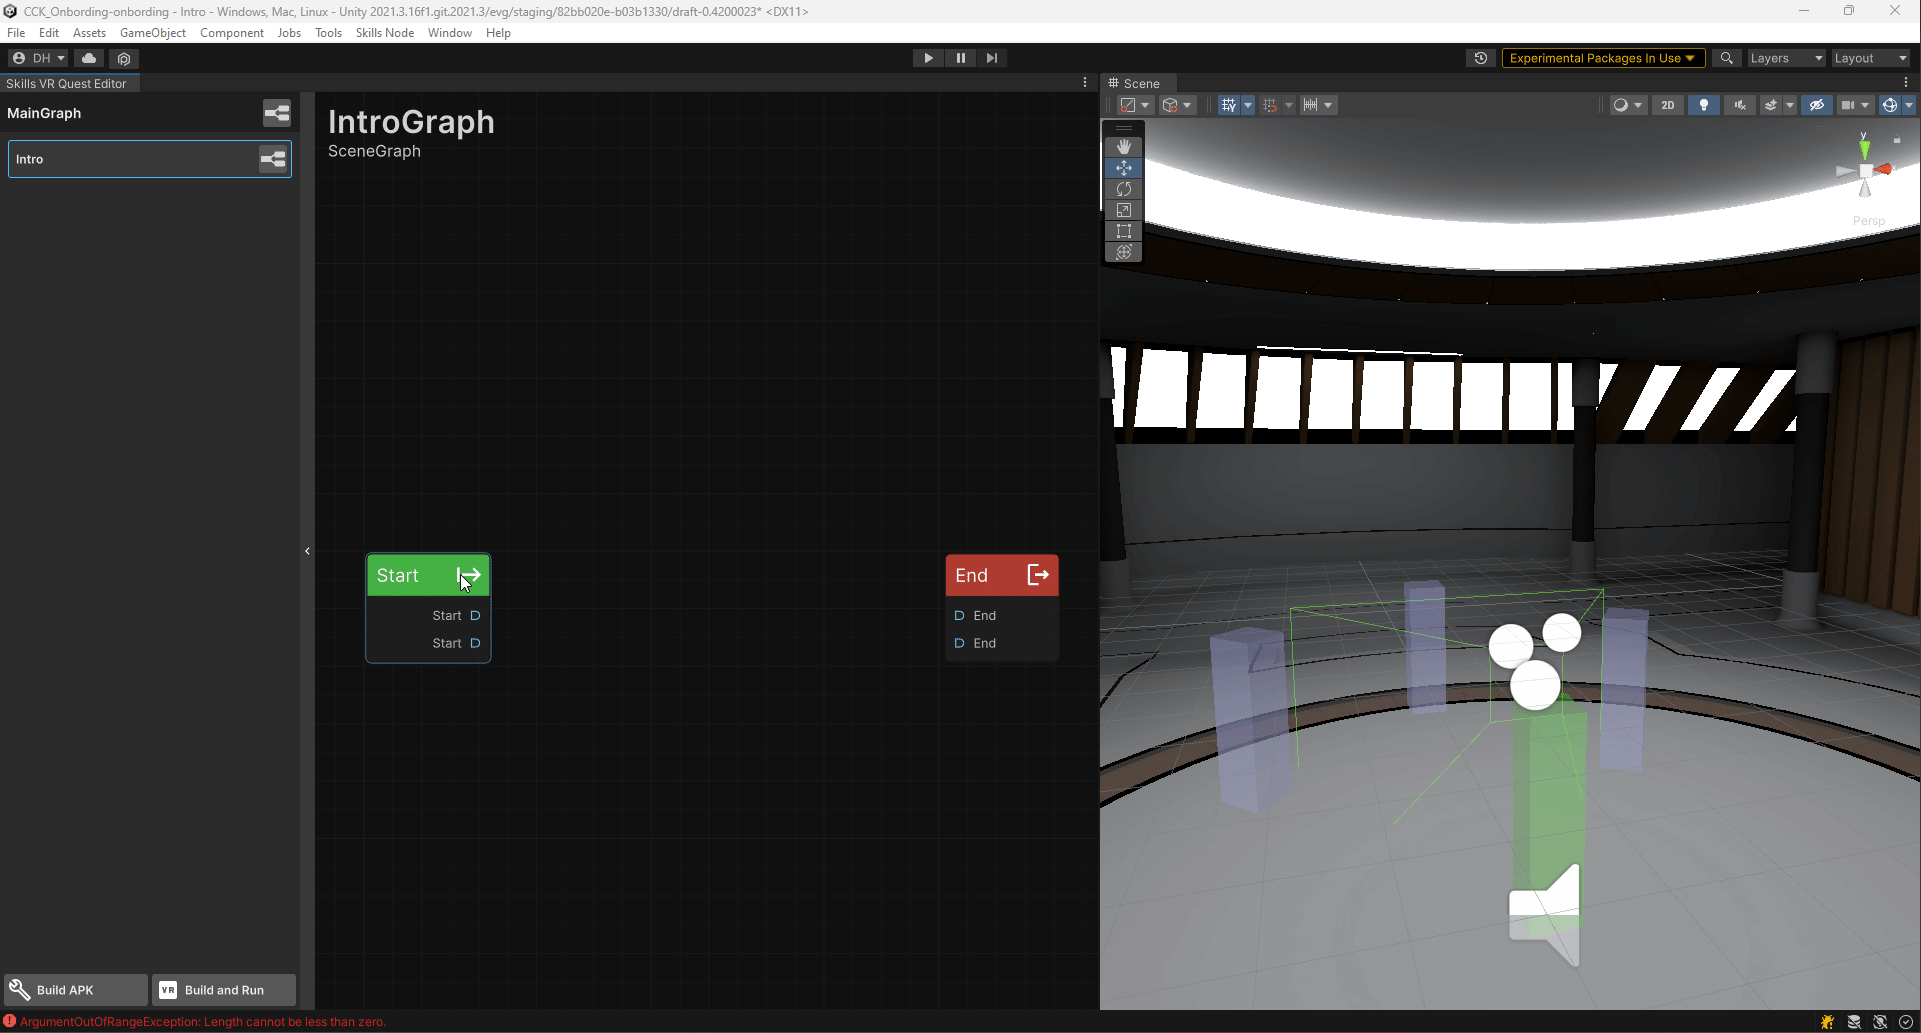
Task: Toggle 2D view mode in Scene
Action: [1667, 105]
